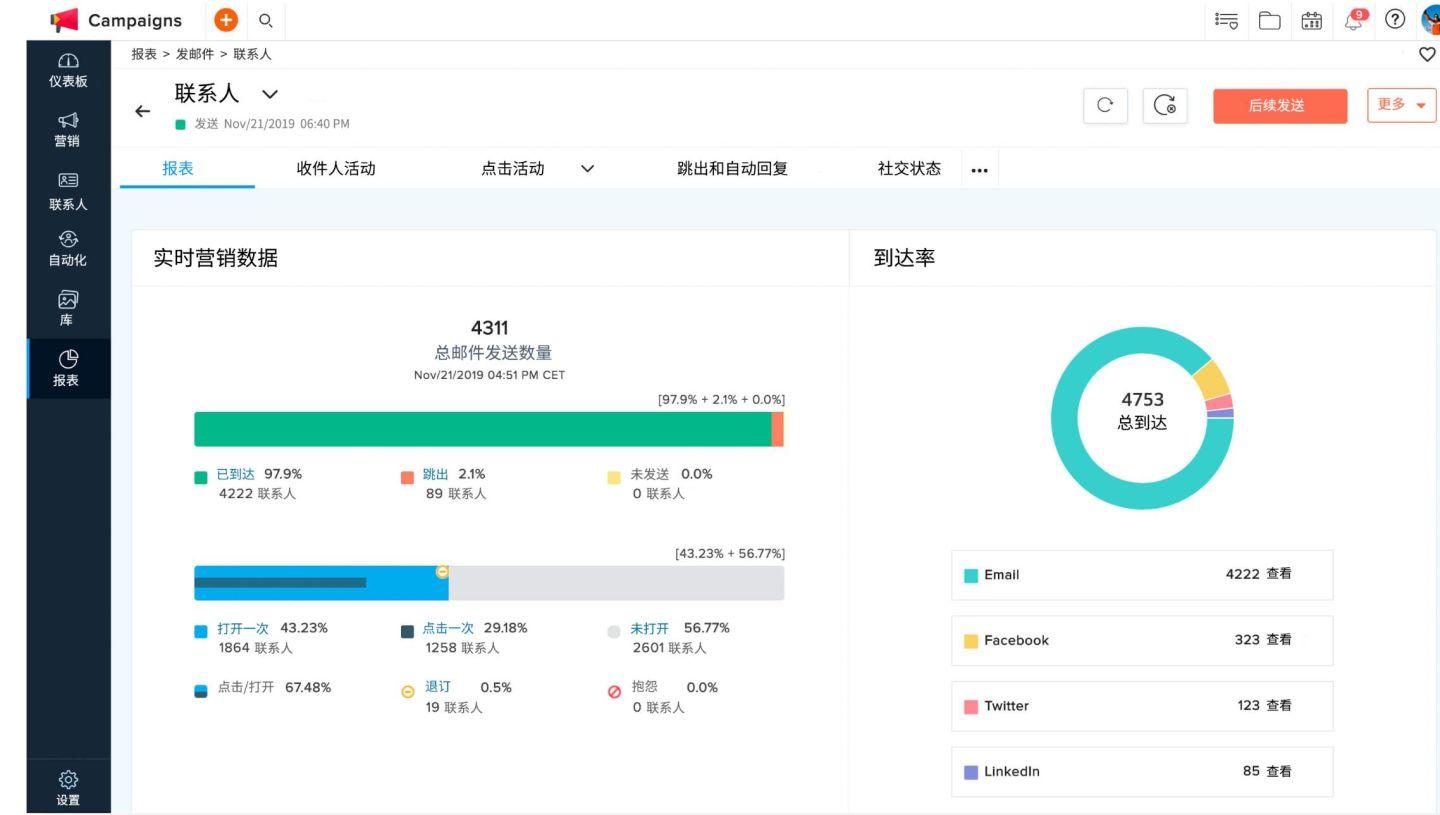The image size is (1440, 815).
Task: Switch to the 跳出和自动回复 tab
Action: click(x=733, y=169)
